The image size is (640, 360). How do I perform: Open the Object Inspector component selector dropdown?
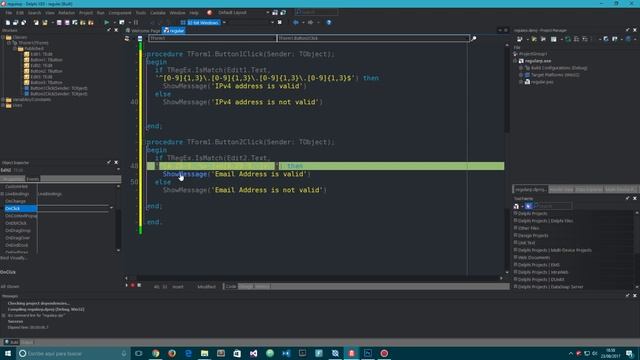point(118,170)
